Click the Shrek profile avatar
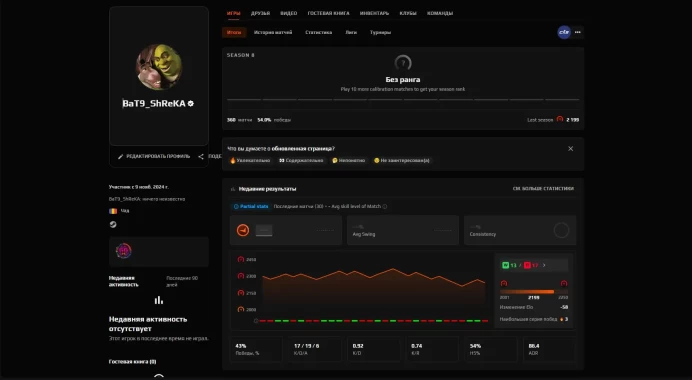Viewport: 692px width, 380px height. pos(159,67)
